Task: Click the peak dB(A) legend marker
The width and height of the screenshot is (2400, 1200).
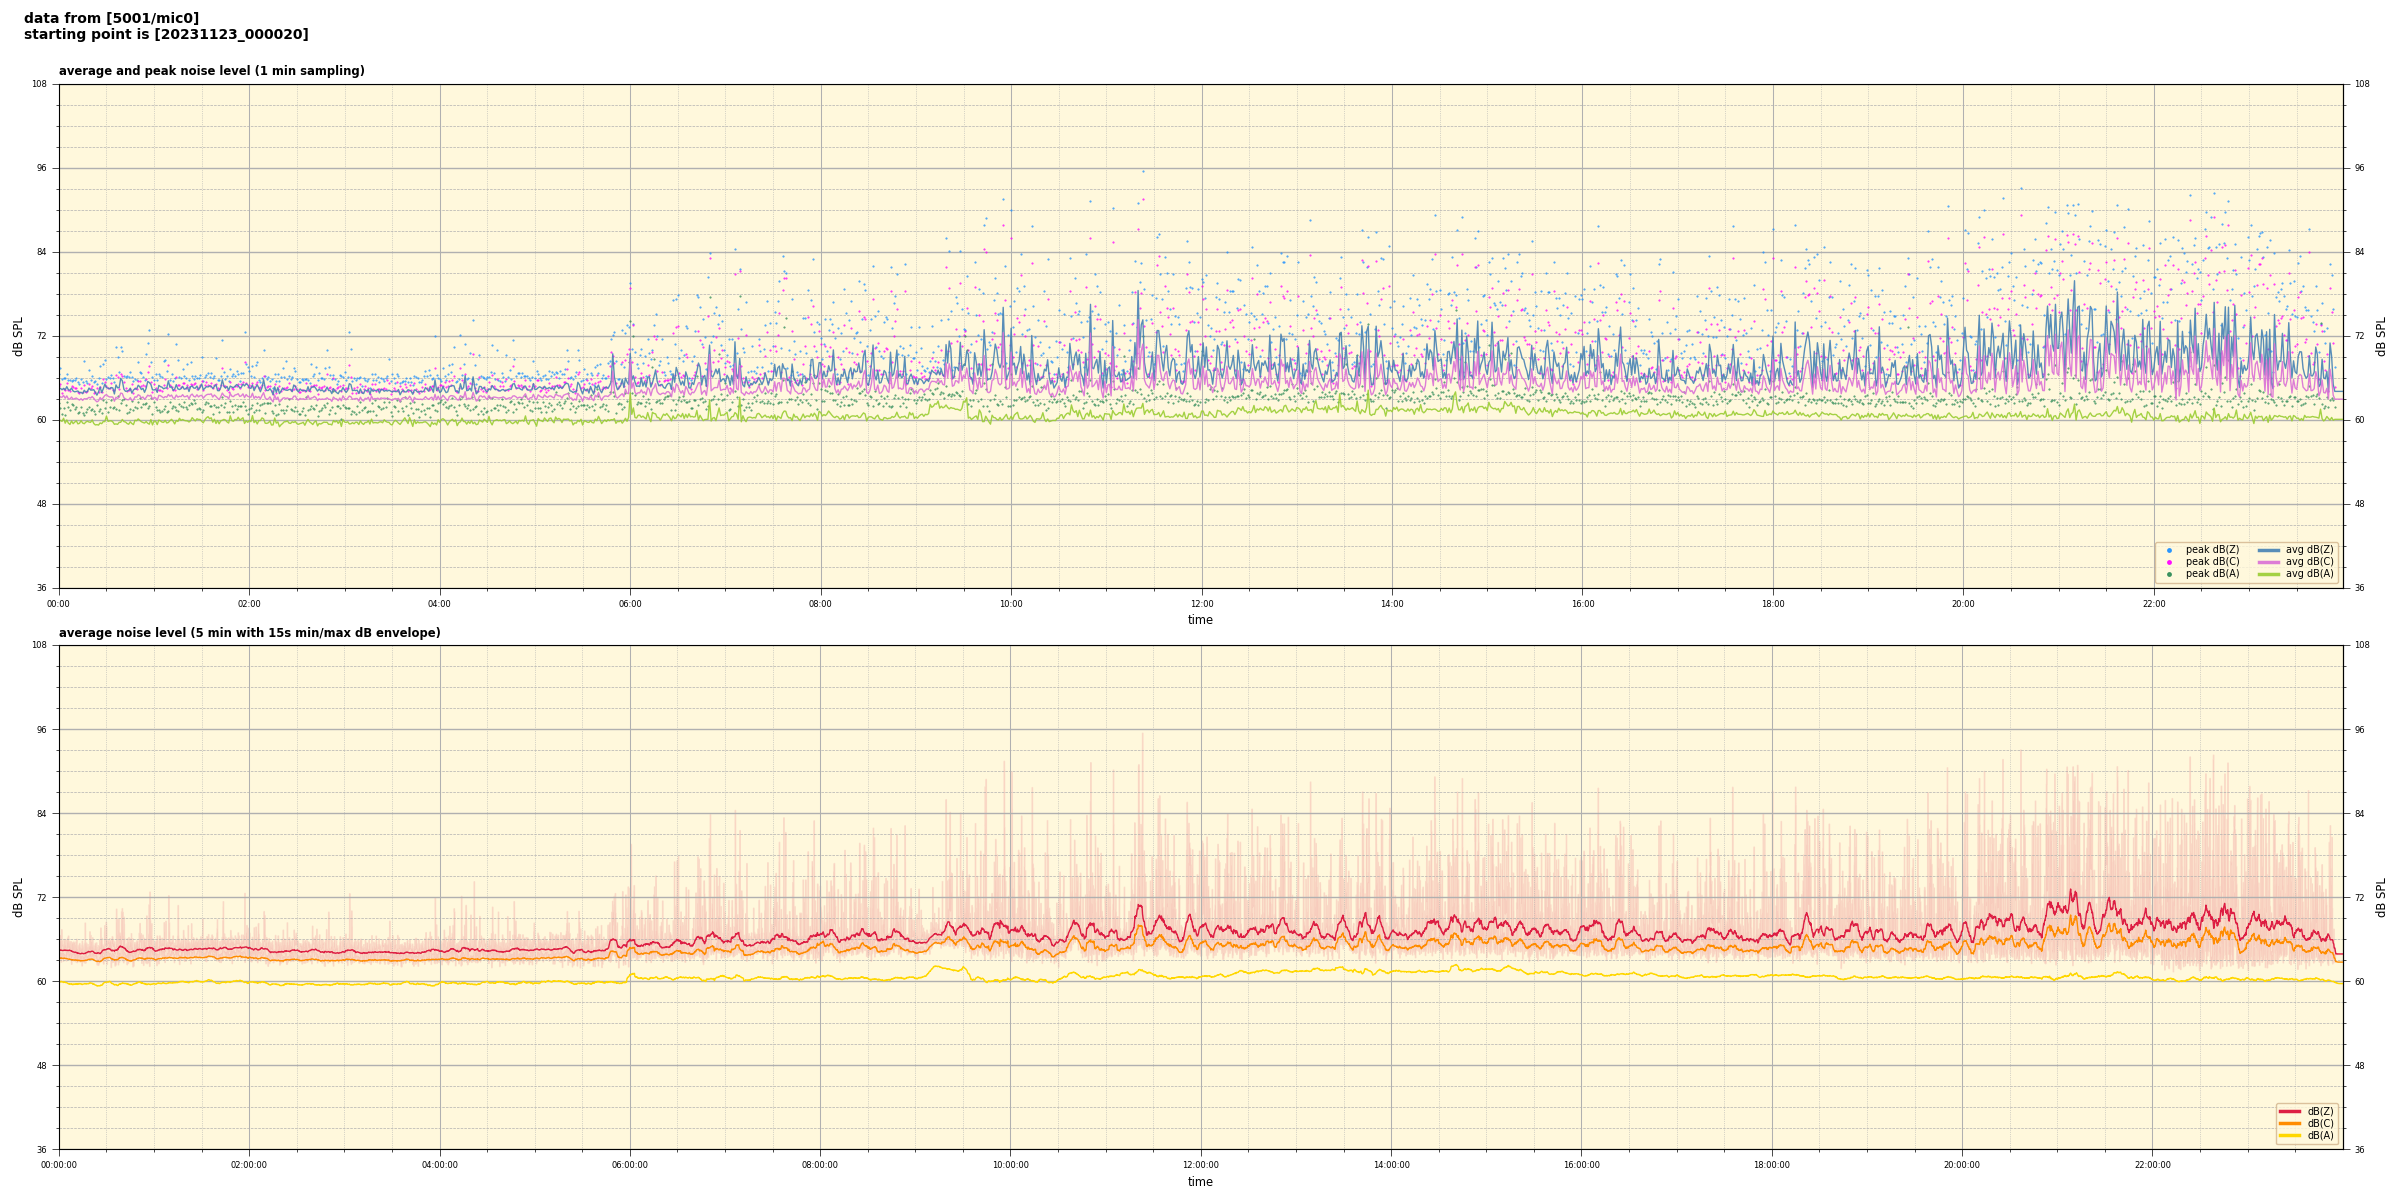Action: pyautogui.click(x=2169, y=574)
